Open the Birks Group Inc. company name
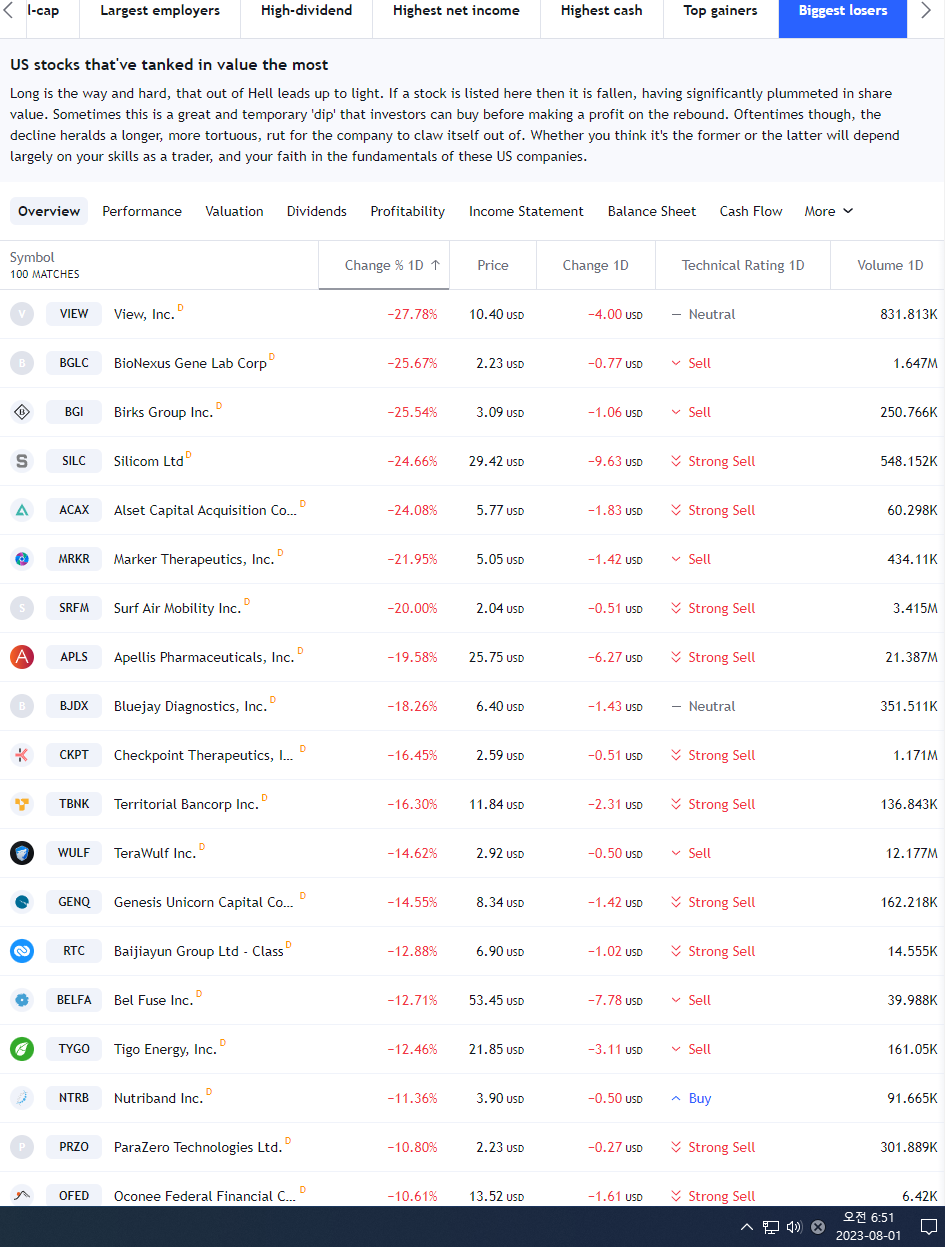 163,412
